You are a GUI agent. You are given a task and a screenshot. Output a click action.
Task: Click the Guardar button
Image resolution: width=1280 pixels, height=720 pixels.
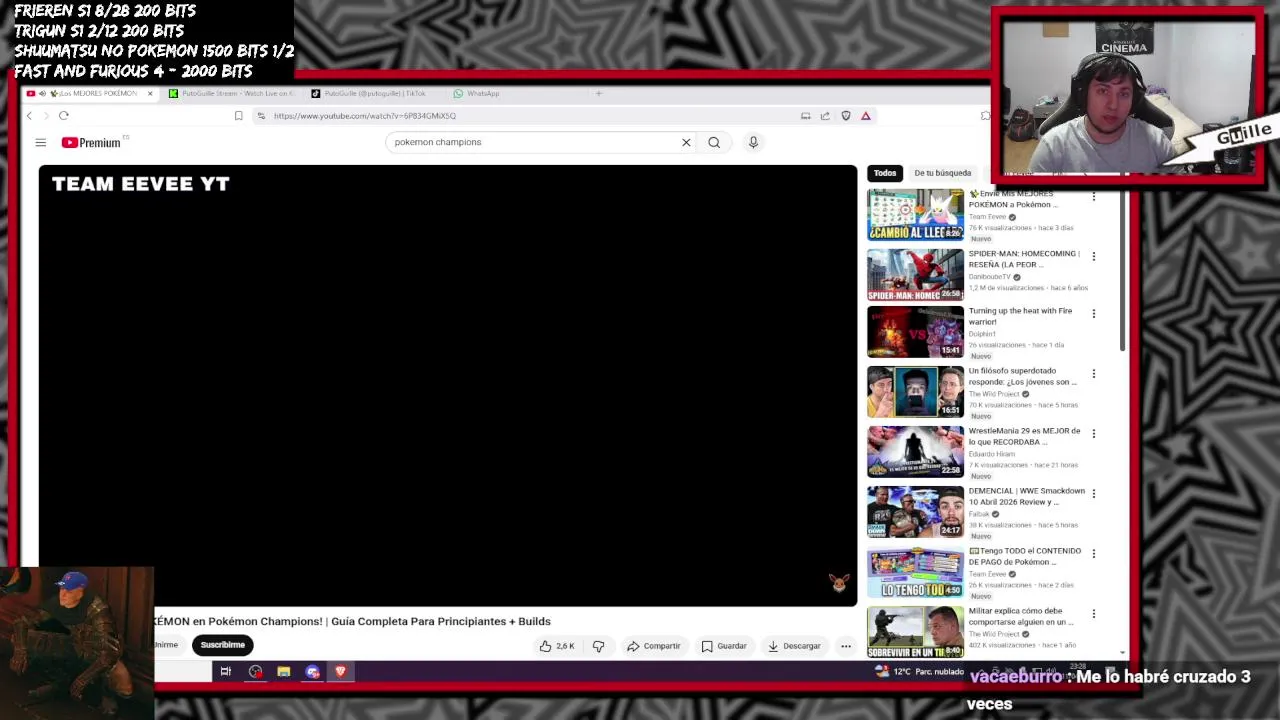tap(724, 646)
